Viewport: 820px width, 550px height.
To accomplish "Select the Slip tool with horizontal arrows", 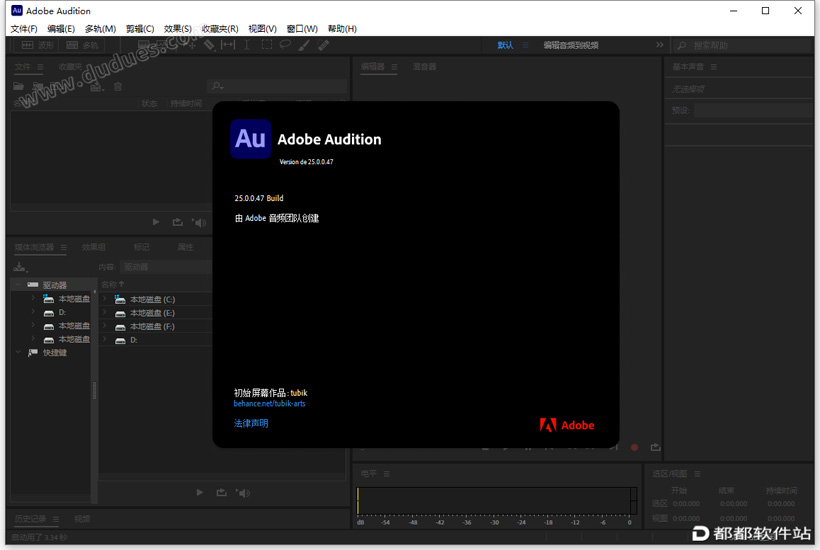I will [x=228, y=45].
